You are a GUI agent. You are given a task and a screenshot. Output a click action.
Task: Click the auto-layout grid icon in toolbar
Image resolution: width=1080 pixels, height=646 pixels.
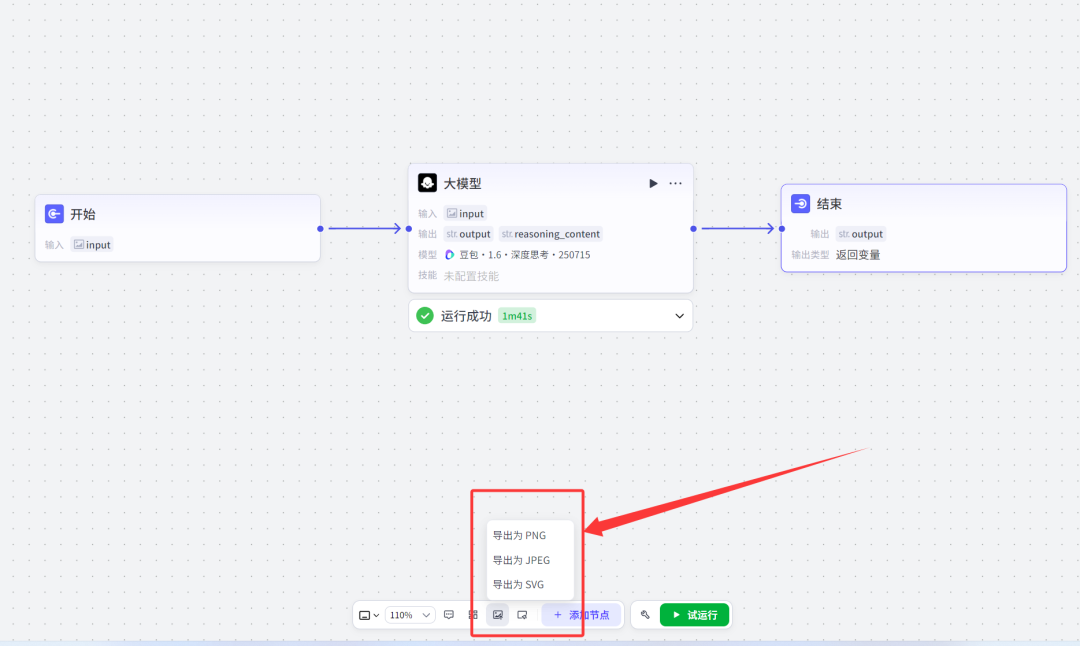point(472,614)
